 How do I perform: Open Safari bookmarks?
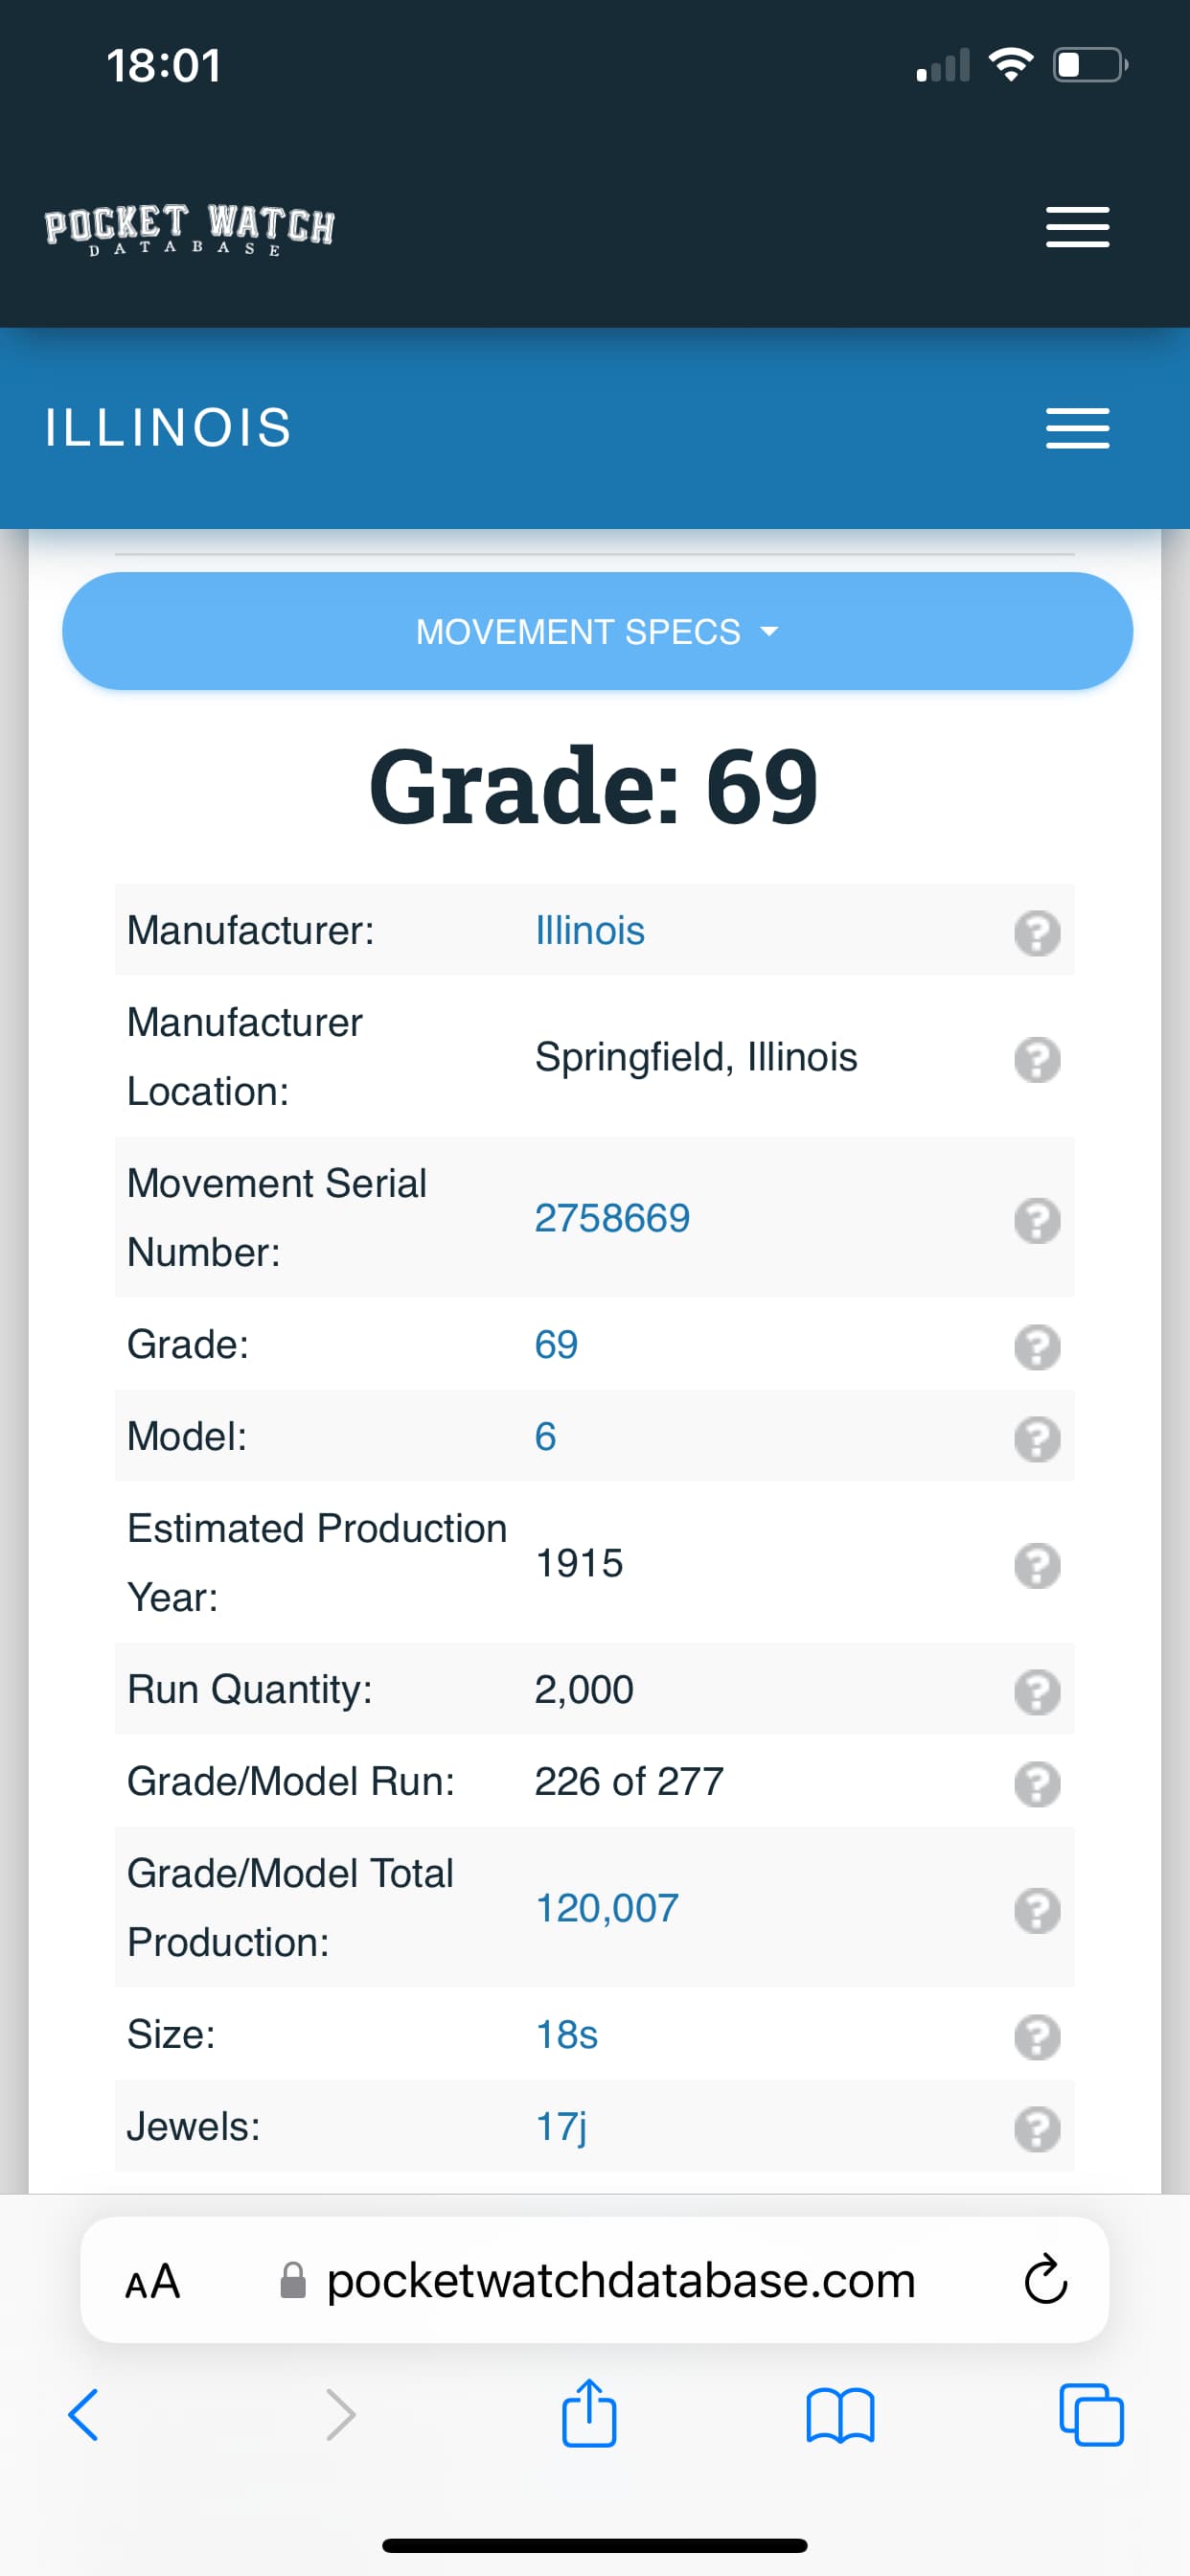point(840,2415)
